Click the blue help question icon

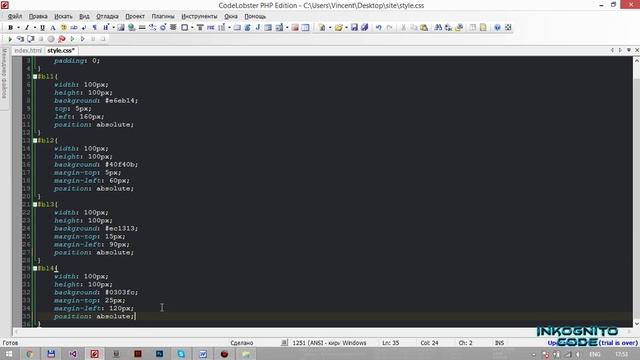(x=497, y=28)
